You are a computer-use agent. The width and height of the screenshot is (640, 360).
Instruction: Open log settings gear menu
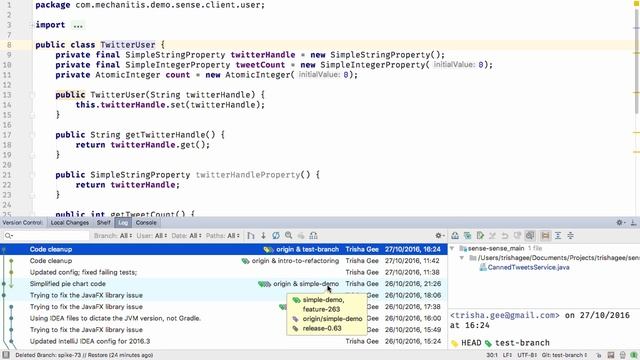(439, 236)
